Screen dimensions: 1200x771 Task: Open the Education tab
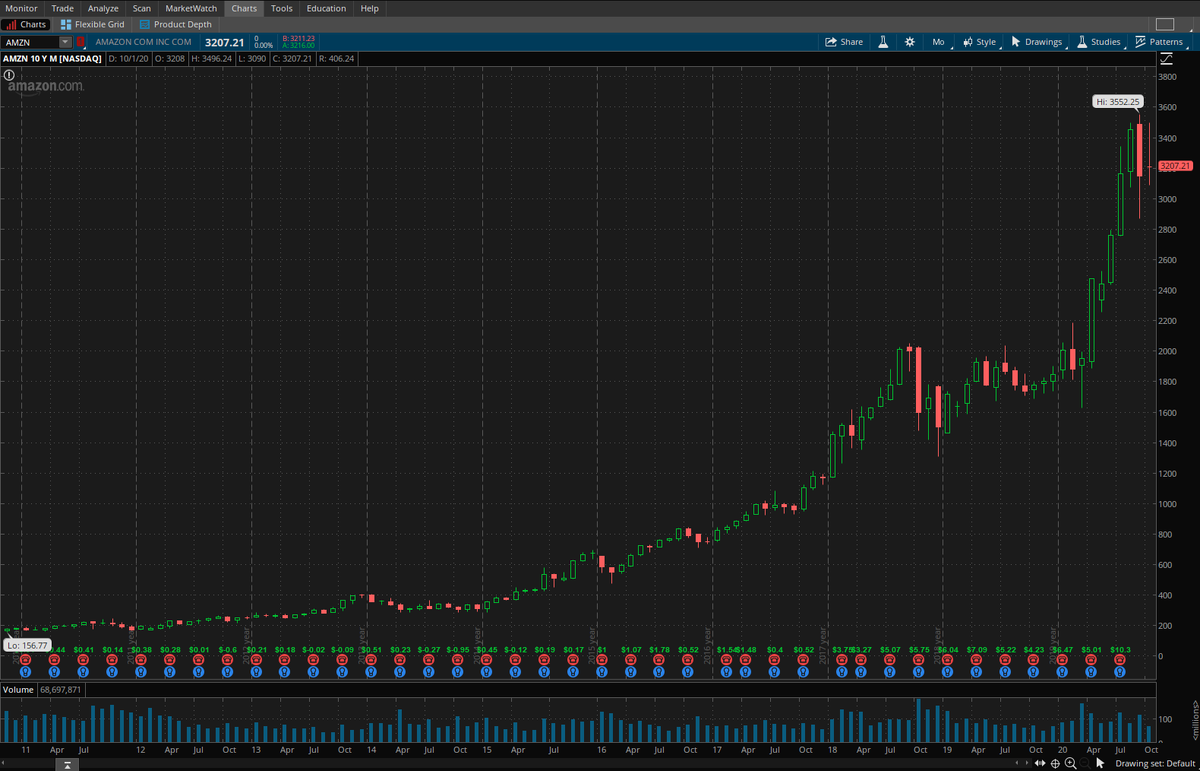[326, 8]
